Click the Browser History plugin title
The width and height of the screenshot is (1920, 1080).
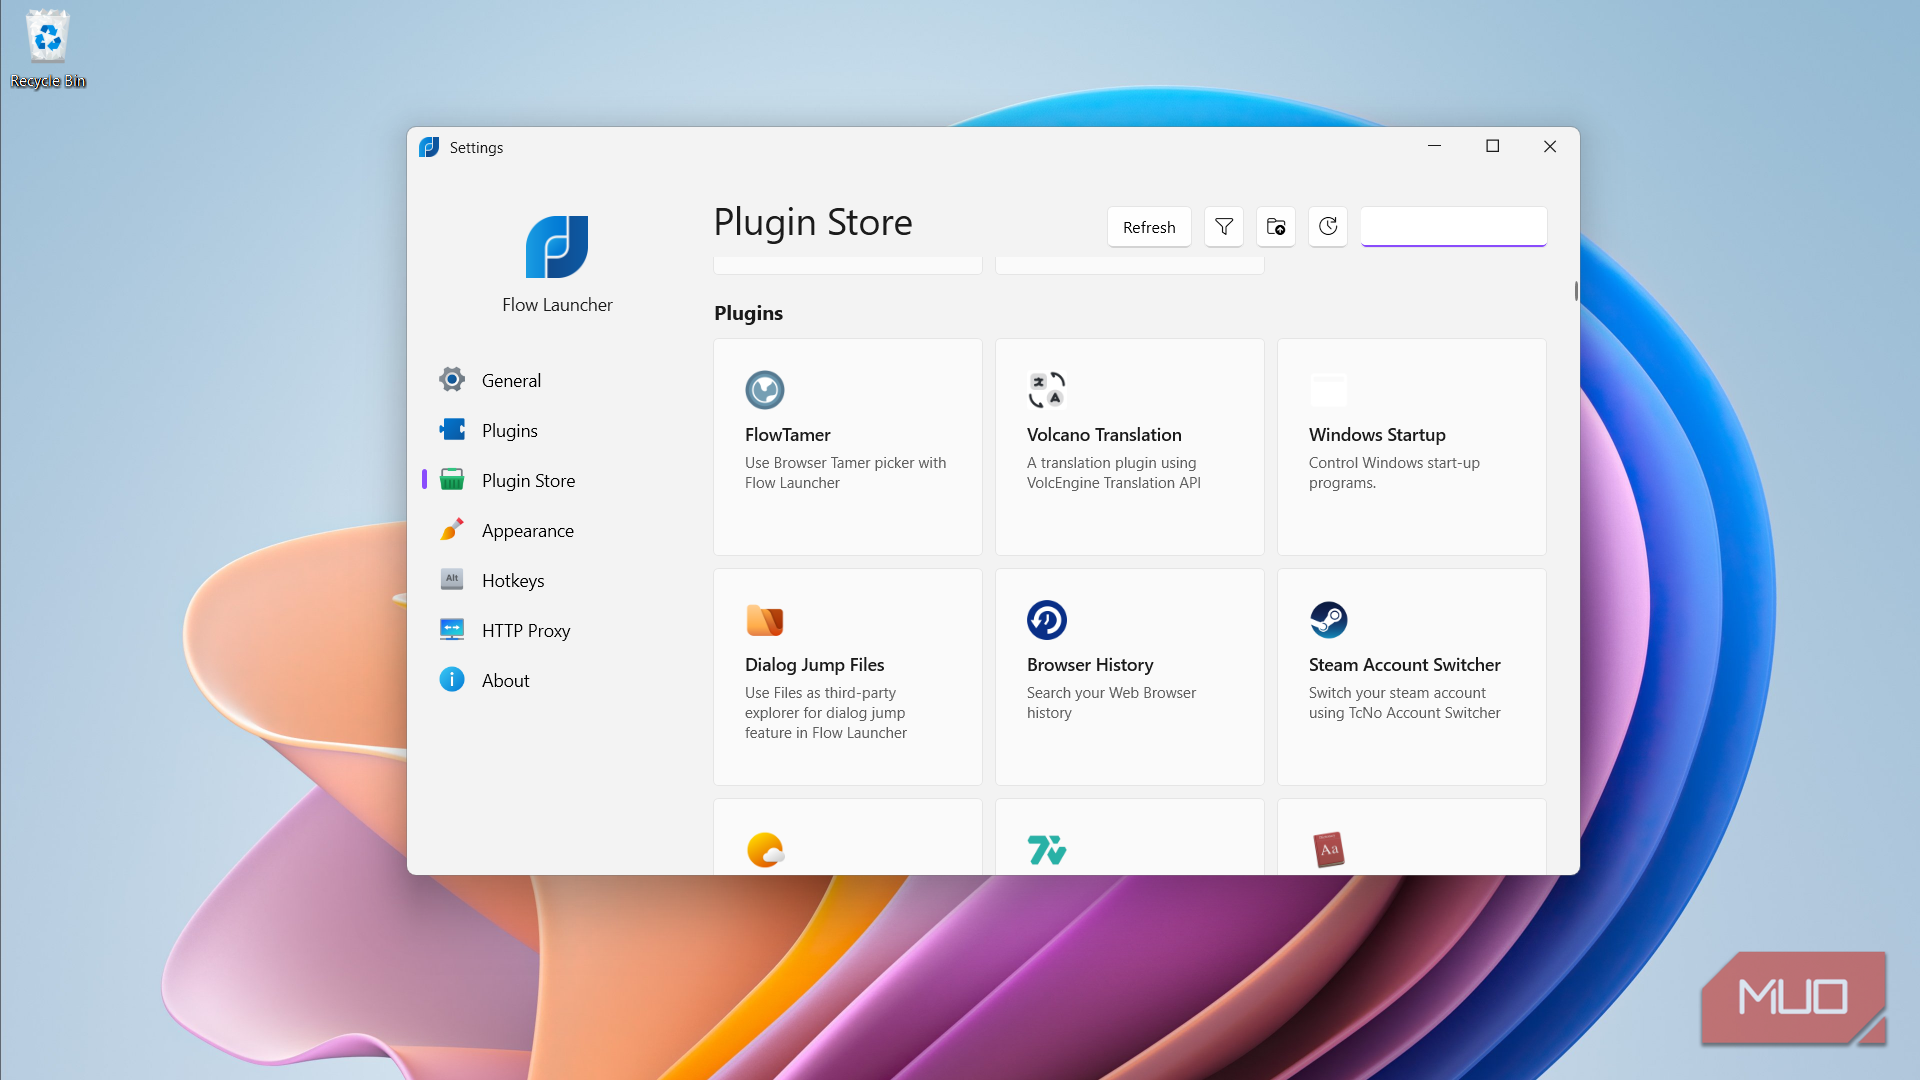1090,665
